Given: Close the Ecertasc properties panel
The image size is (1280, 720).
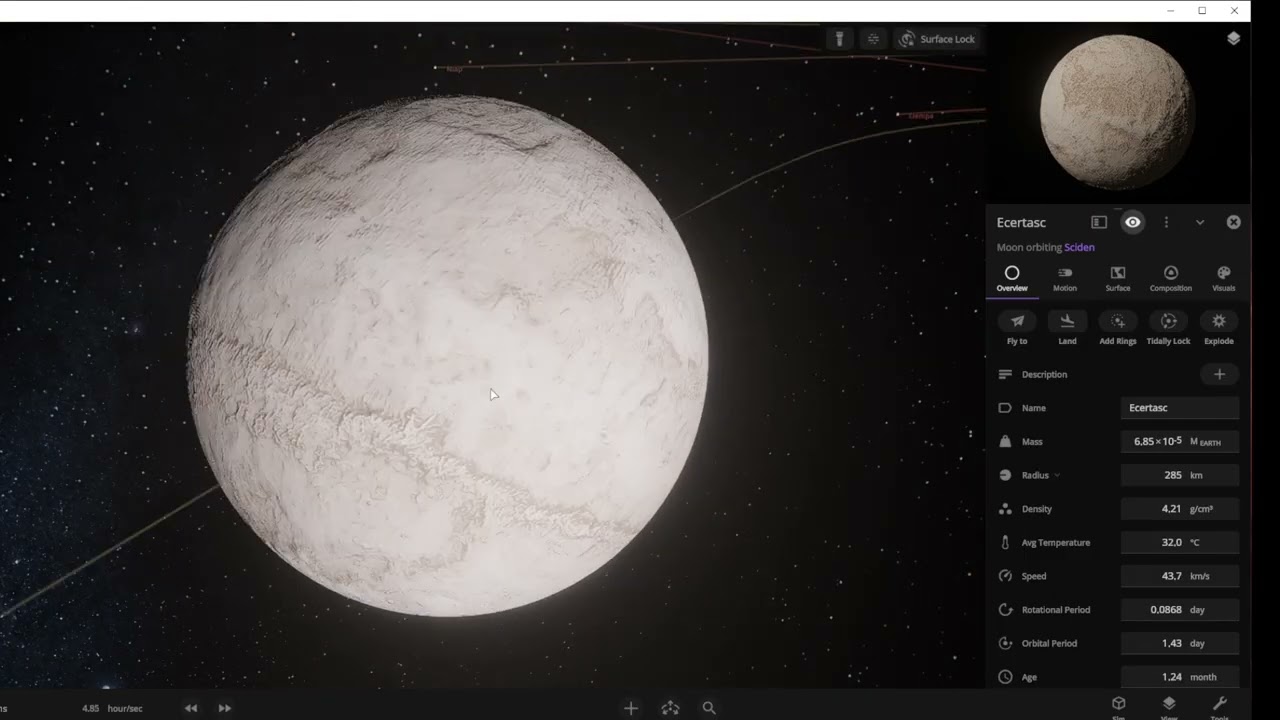Looking at the screenshot, I should click(x=1234, y=222).
